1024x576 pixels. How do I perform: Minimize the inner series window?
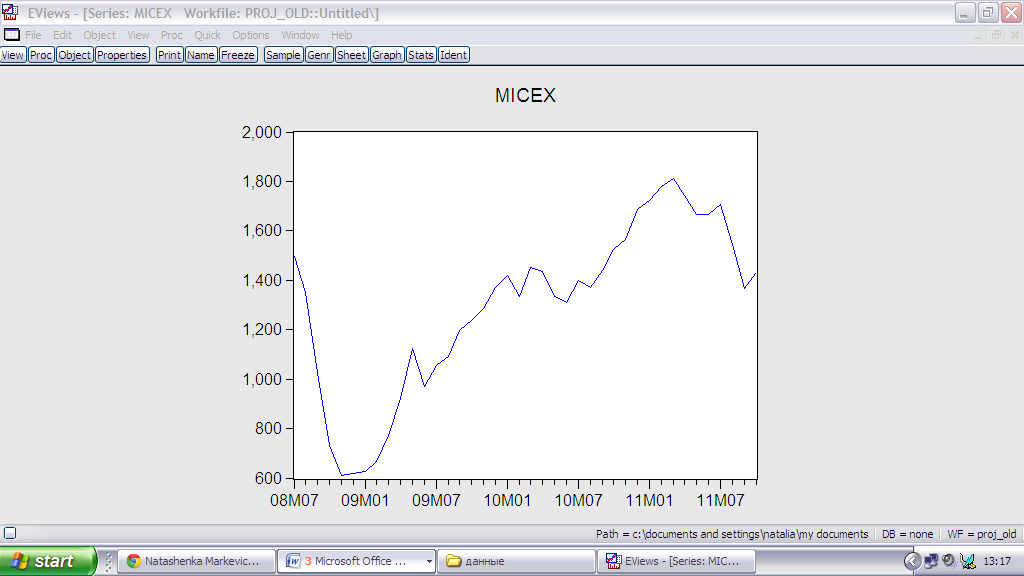point(978,35)
